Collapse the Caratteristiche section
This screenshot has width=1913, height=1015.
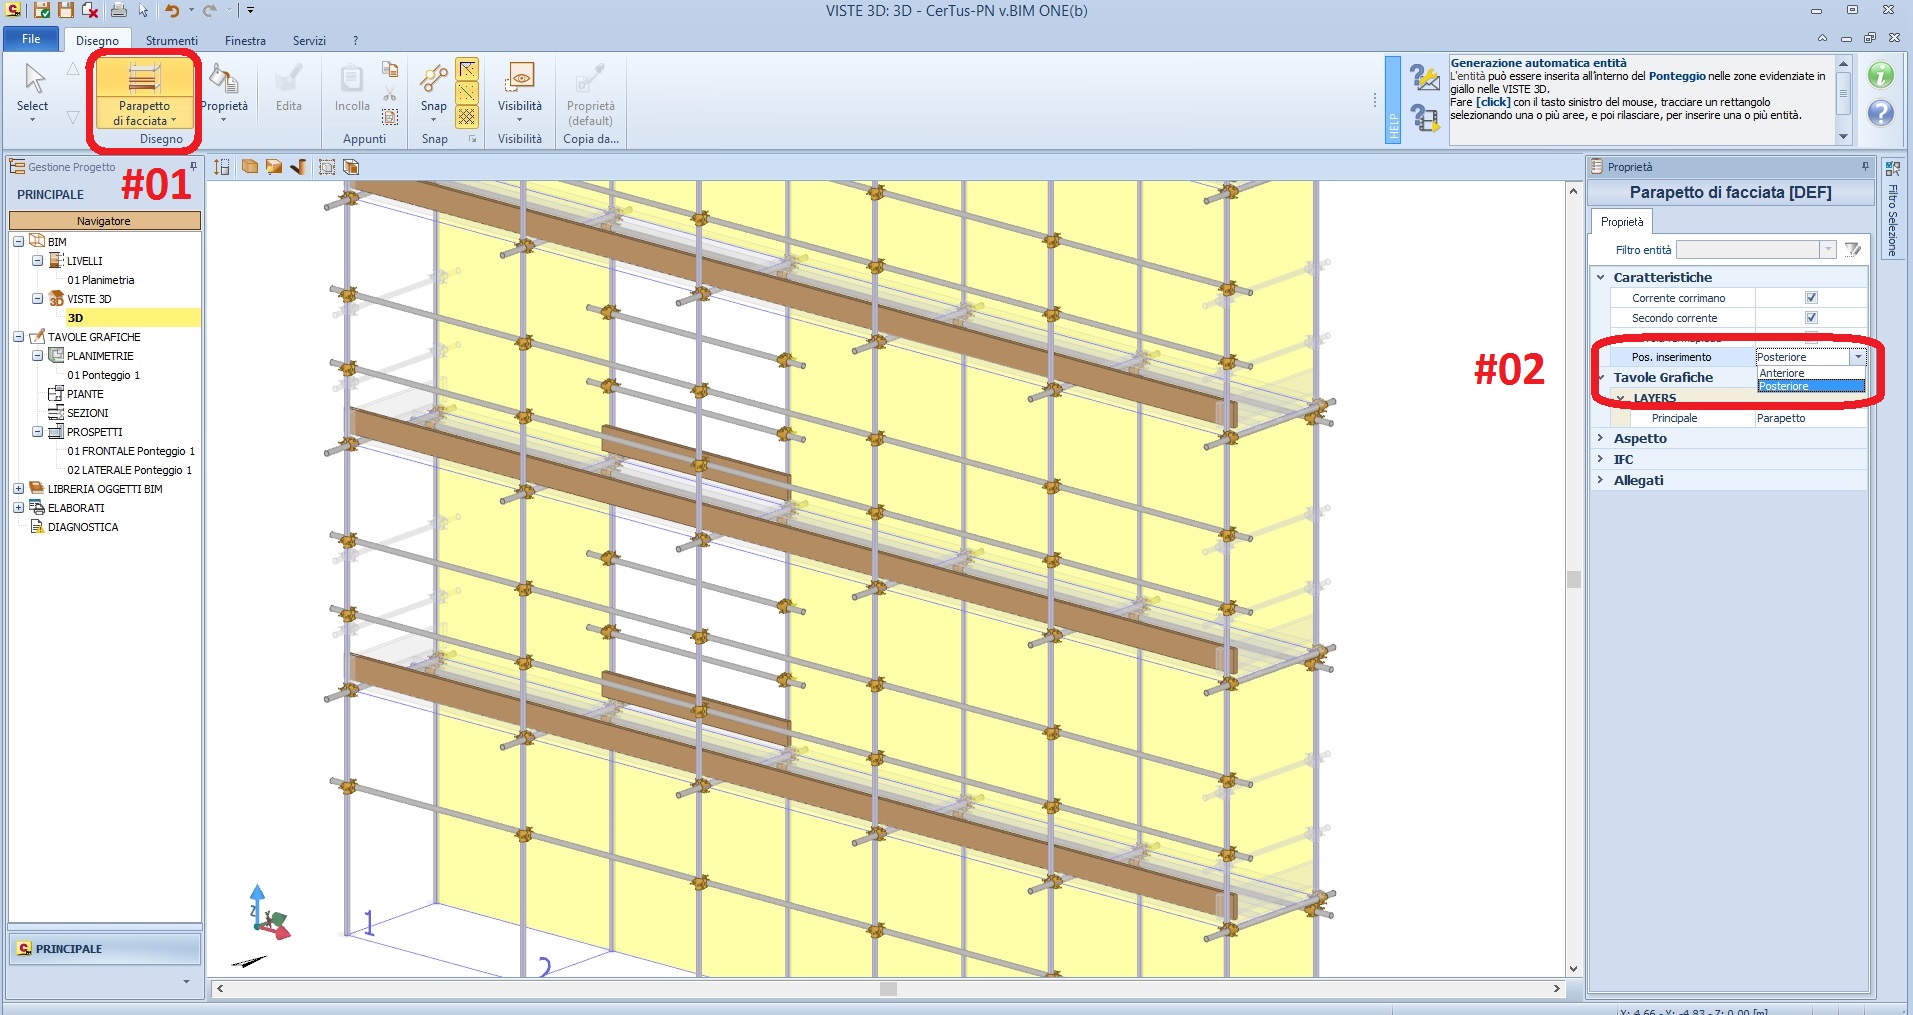pyautogui.click(x=1601, y=277)
